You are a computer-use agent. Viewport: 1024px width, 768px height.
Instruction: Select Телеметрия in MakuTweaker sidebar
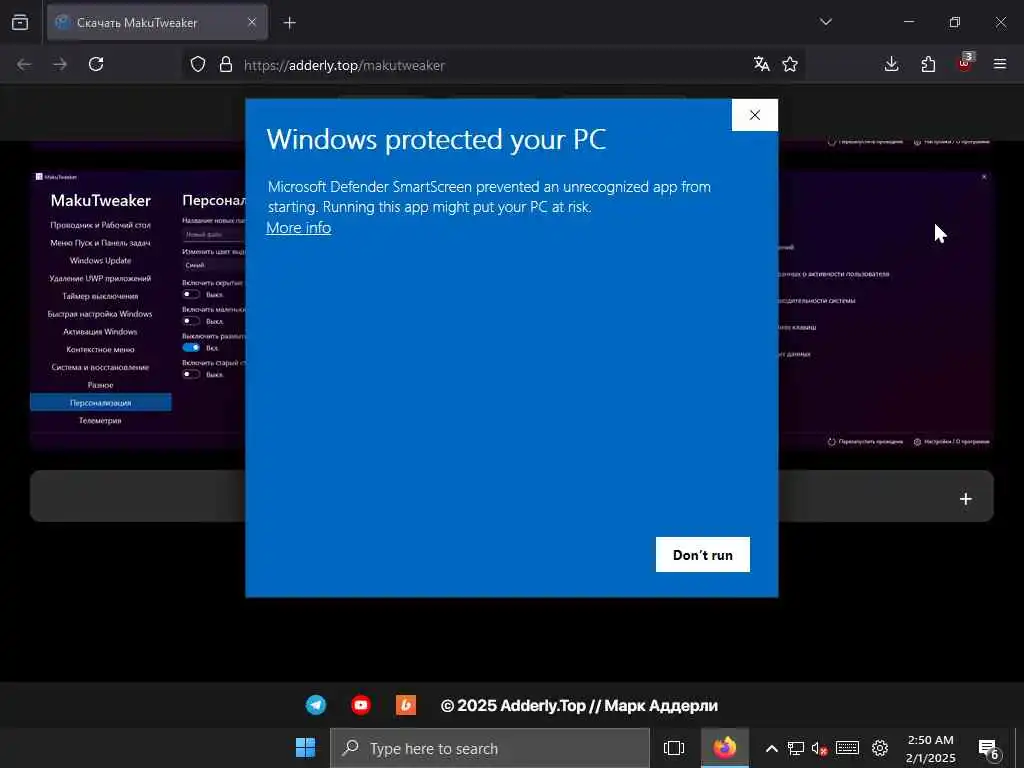101,421
